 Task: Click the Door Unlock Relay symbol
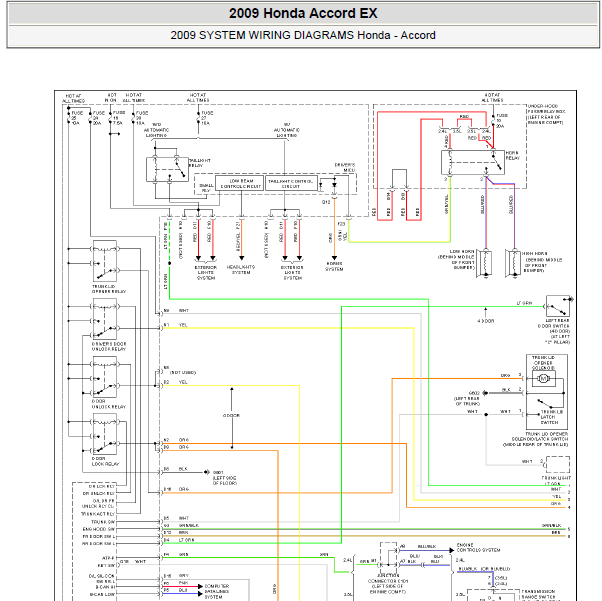click(105, 377)
